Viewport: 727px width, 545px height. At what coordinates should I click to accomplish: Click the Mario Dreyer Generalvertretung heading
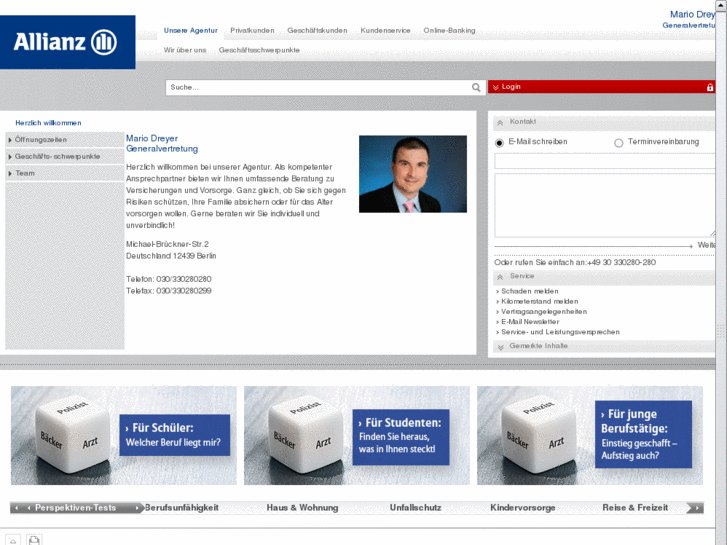(x=162, y=143)
